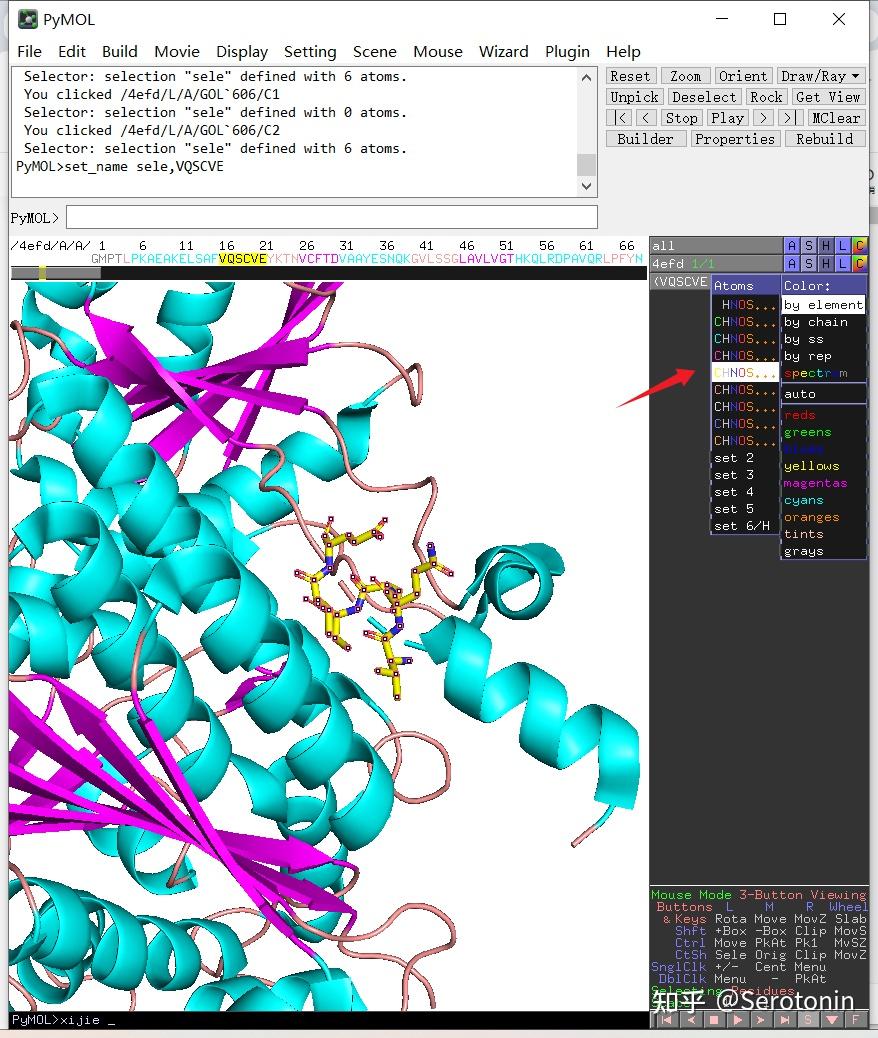Image resolution: width=878 pixels, height=1038 pixels.
Task: Play movie with bottom triangle icon
Action: [738, 1020]
